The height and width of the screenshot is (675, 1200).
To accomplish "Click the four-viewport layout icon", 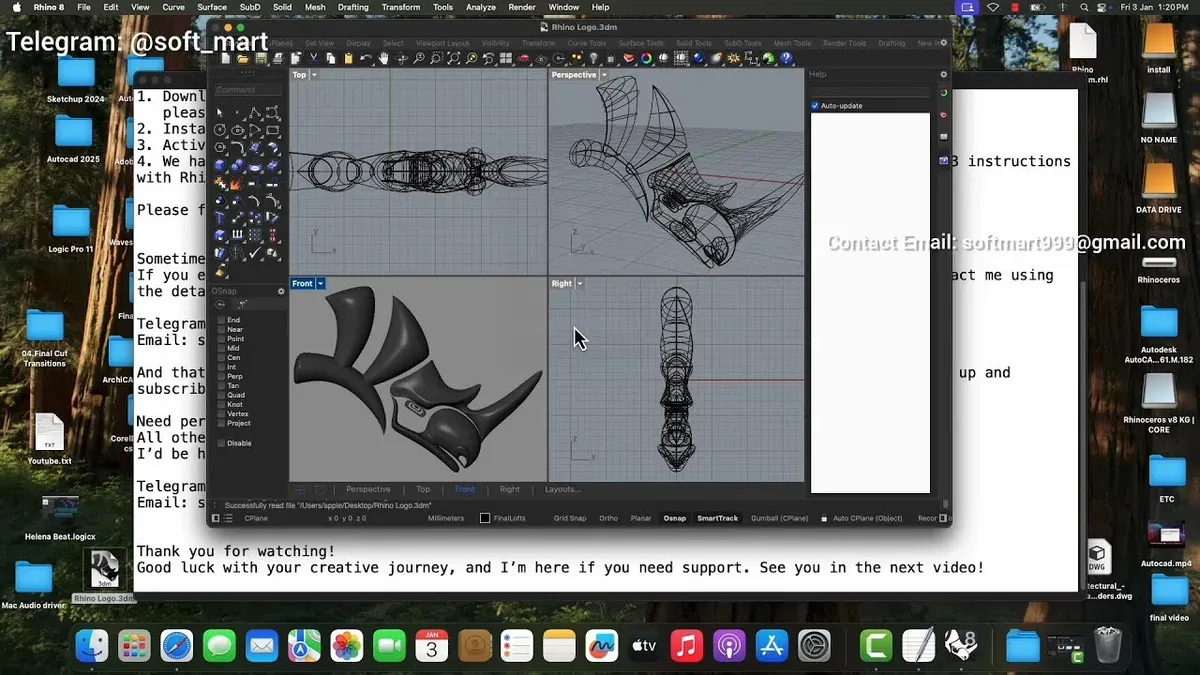I will click(506, 59).
